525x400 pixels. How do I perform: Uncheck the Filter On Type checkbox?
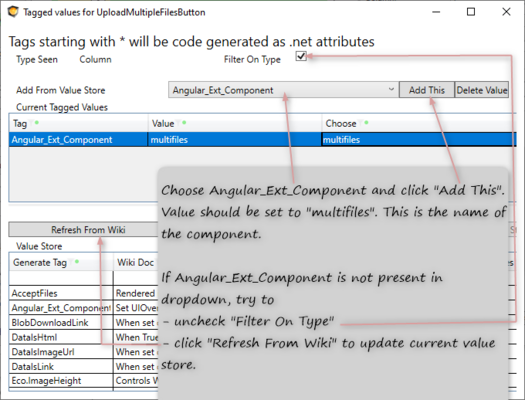[x=301, y=56]
